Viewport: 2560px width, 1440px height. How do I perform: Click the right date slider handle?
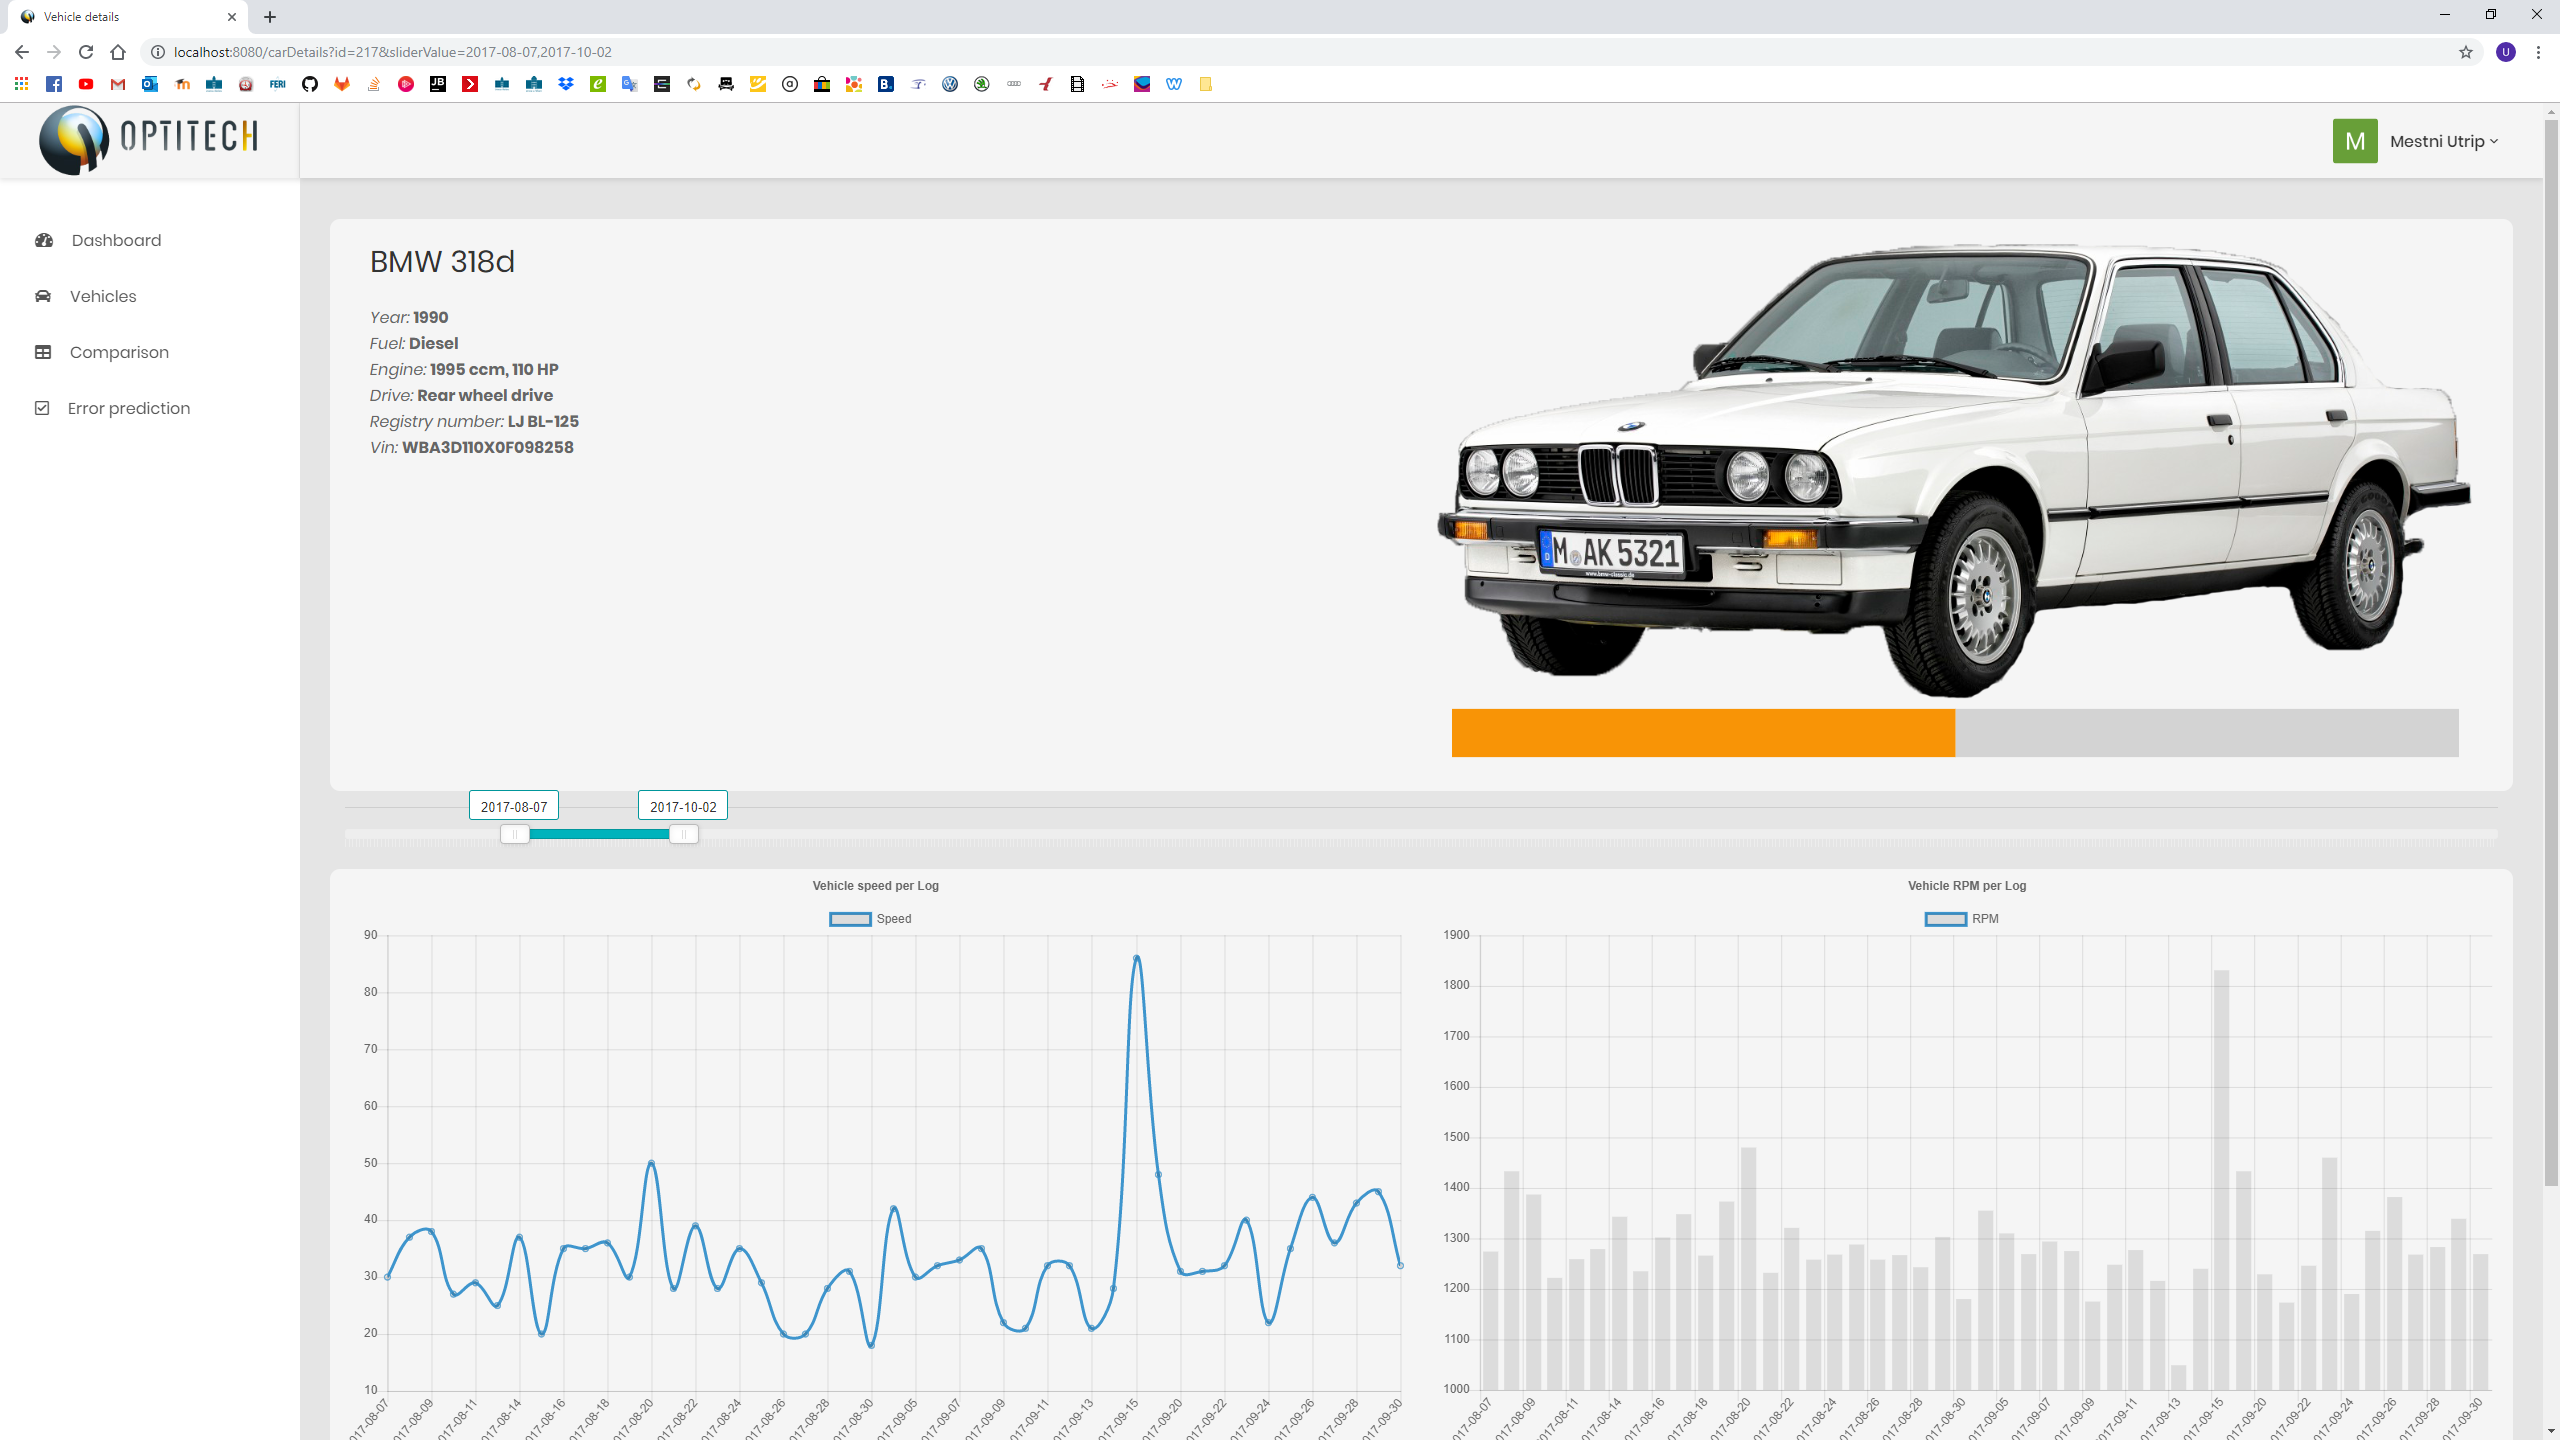click(683, 834)
